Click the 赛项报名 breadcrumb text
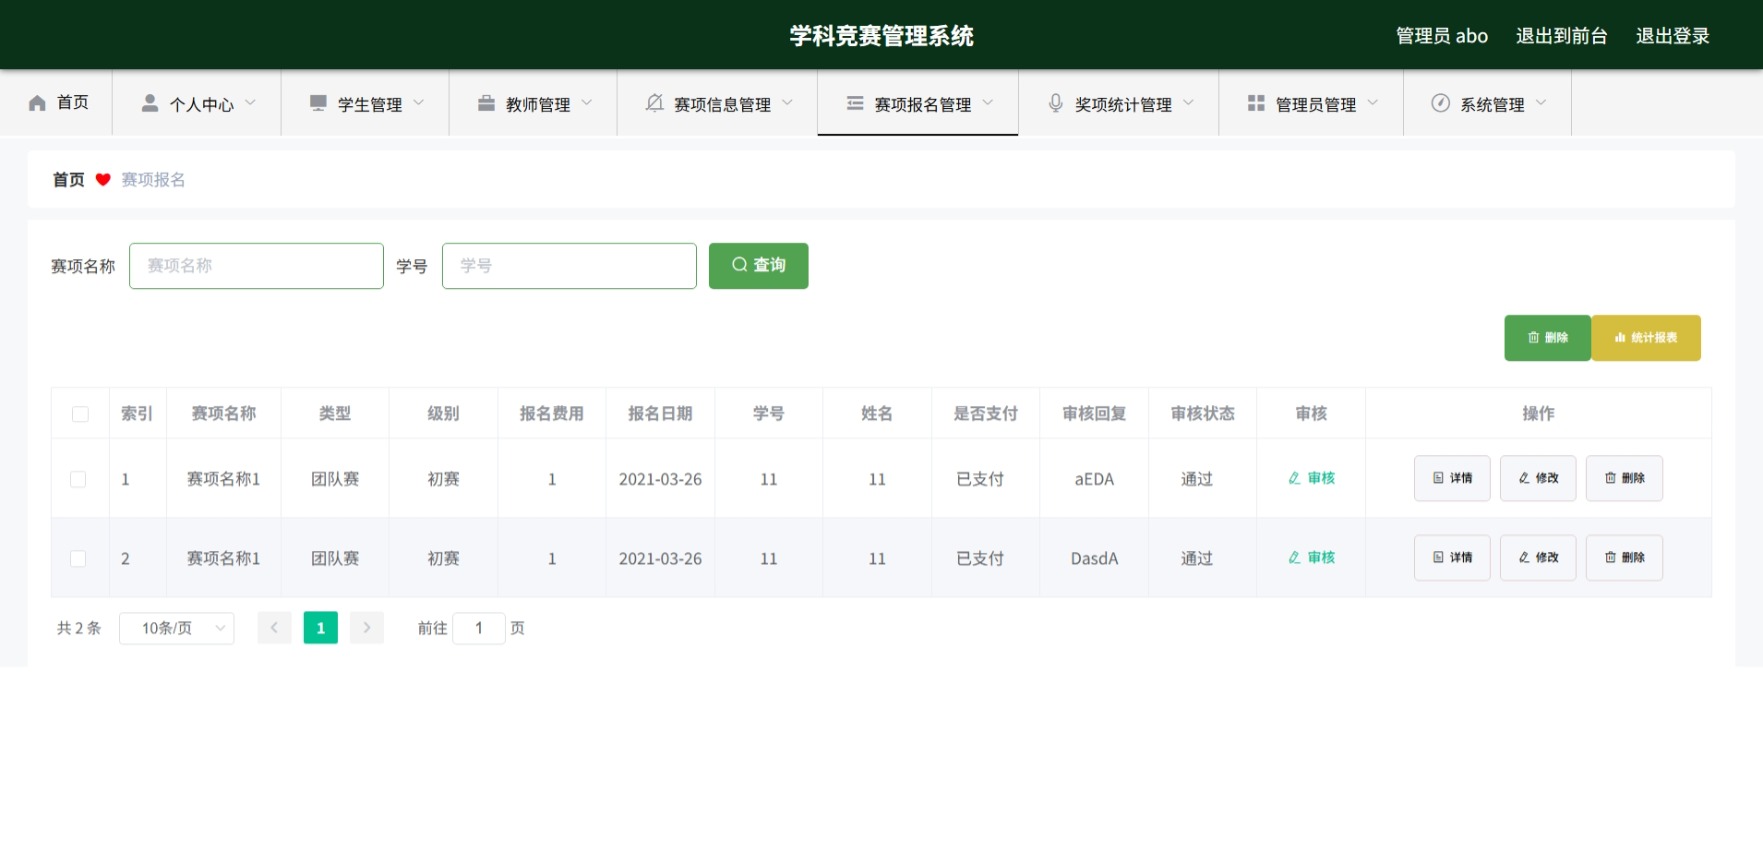This screenshot has height=844, width=1763. click(153, 180)
